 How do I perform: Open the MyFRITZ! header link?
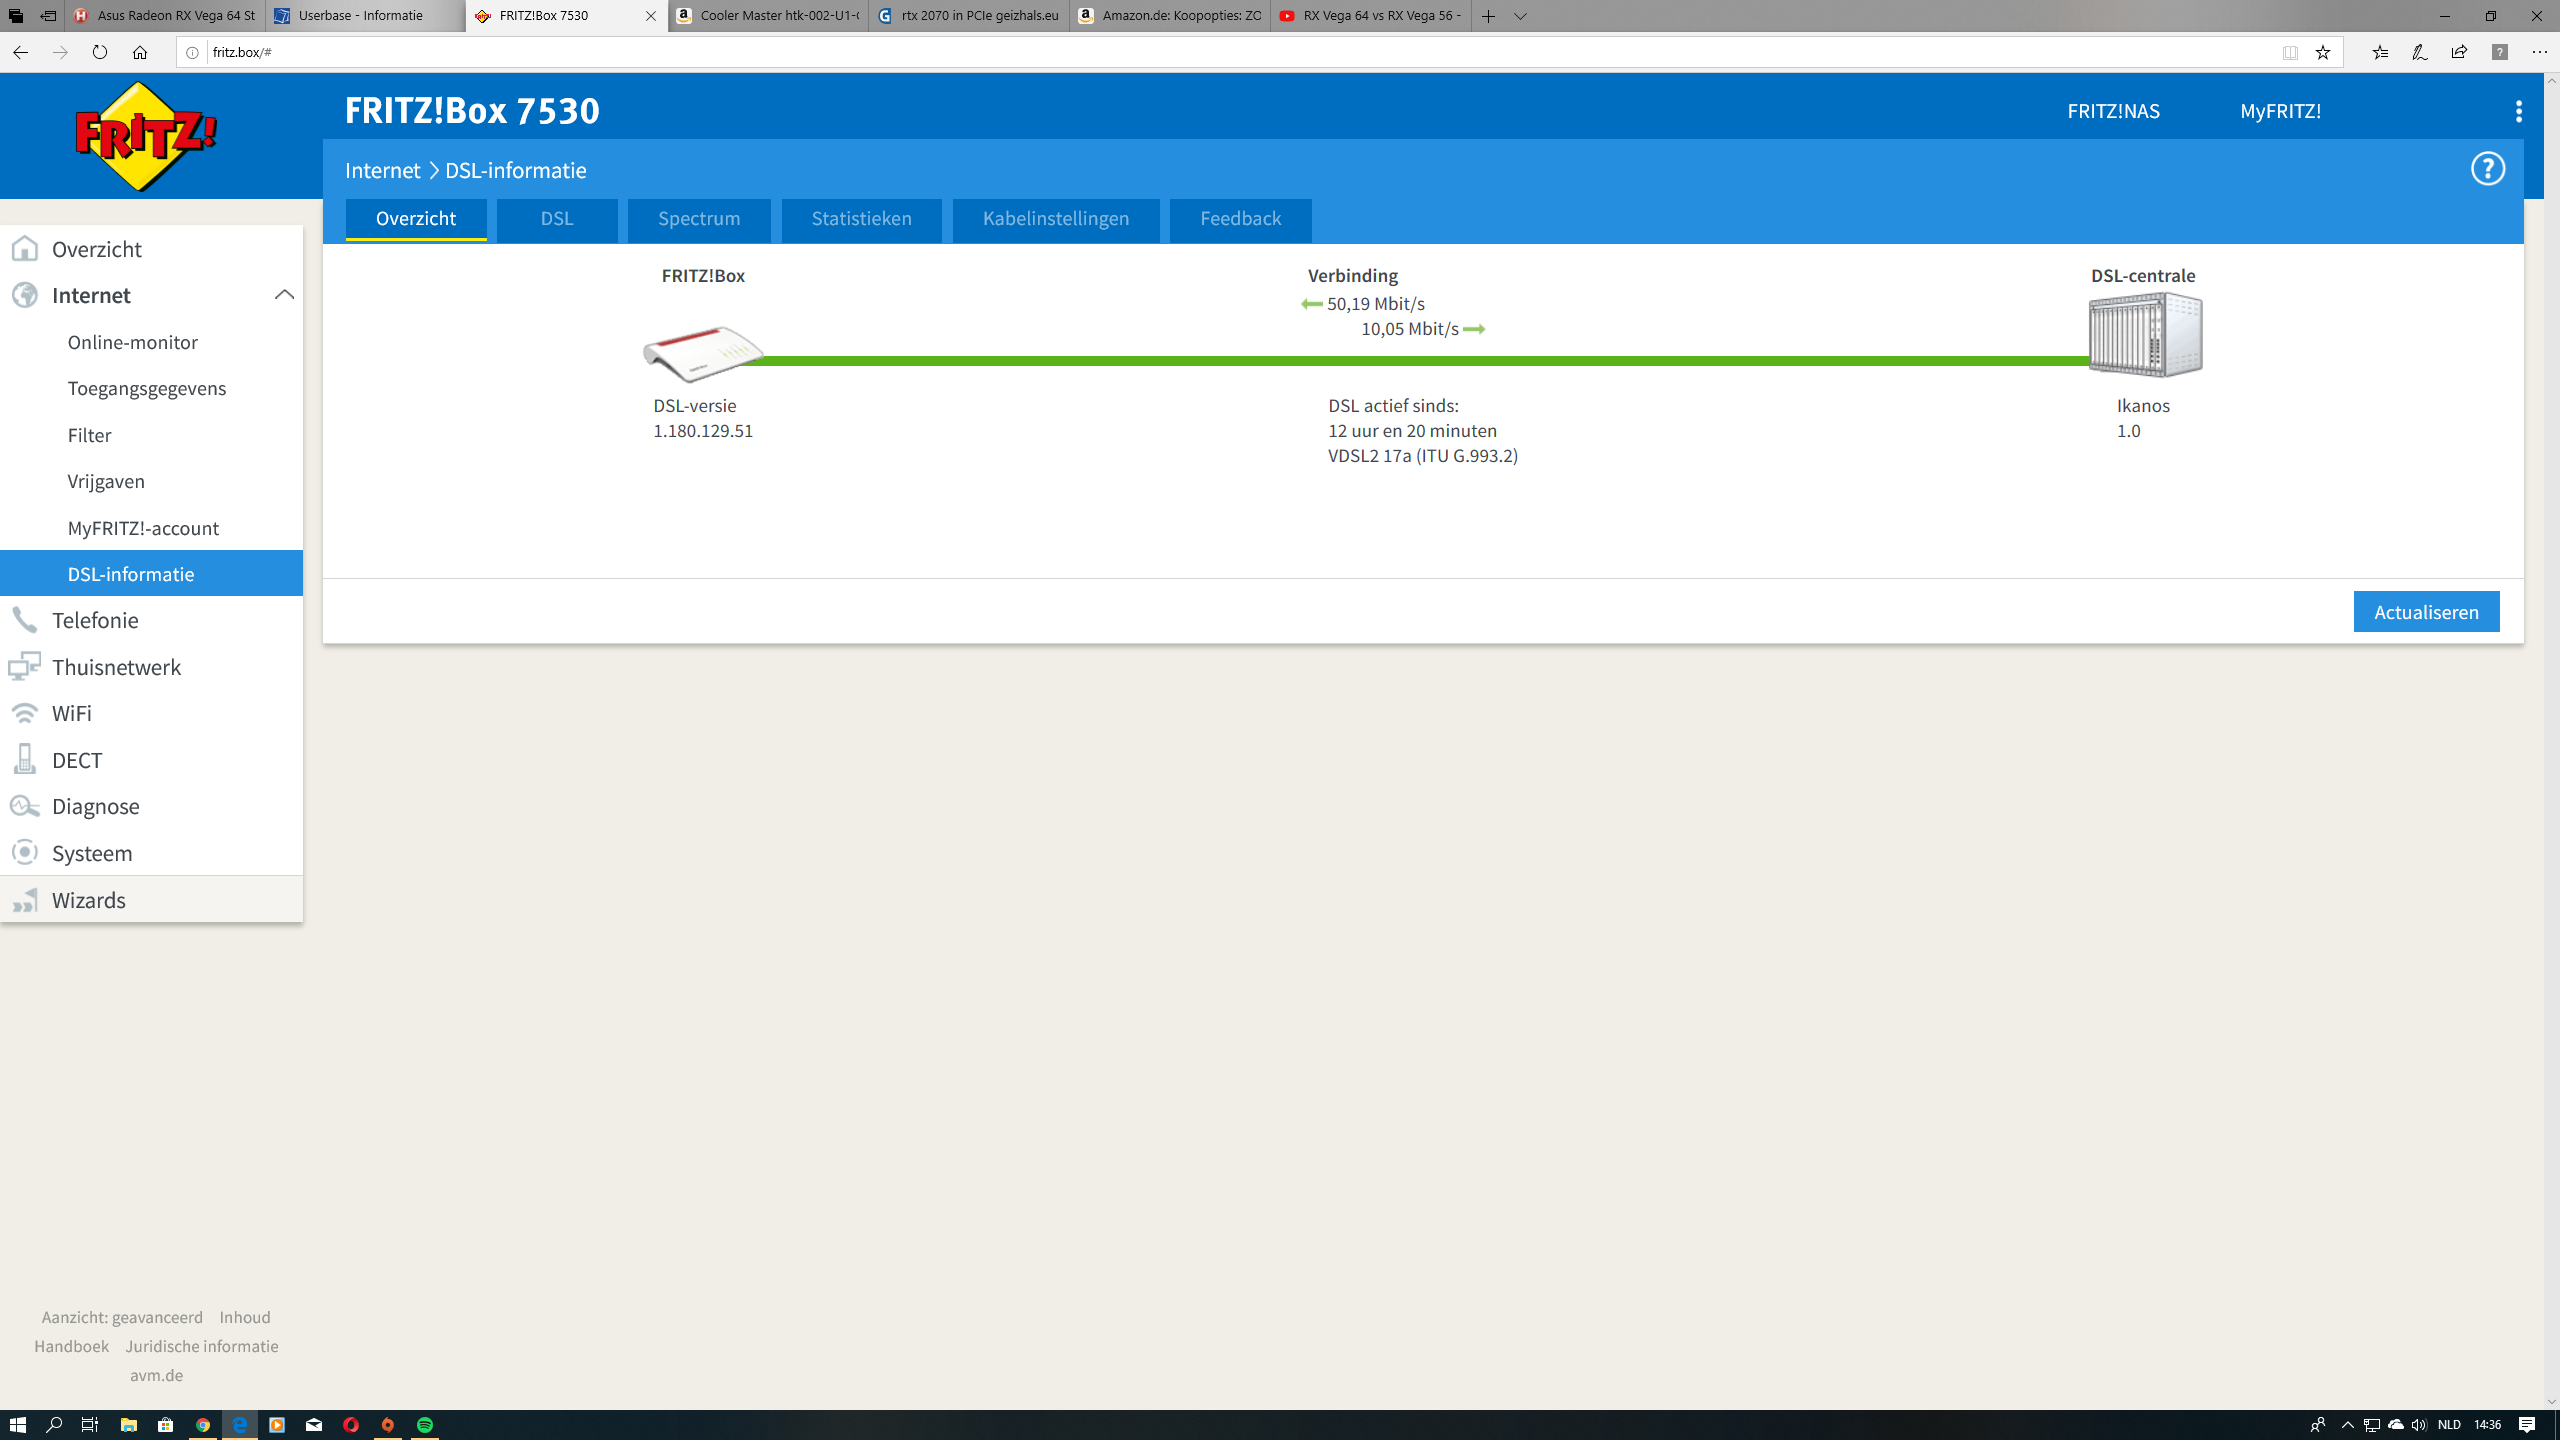pos(2280,111)
